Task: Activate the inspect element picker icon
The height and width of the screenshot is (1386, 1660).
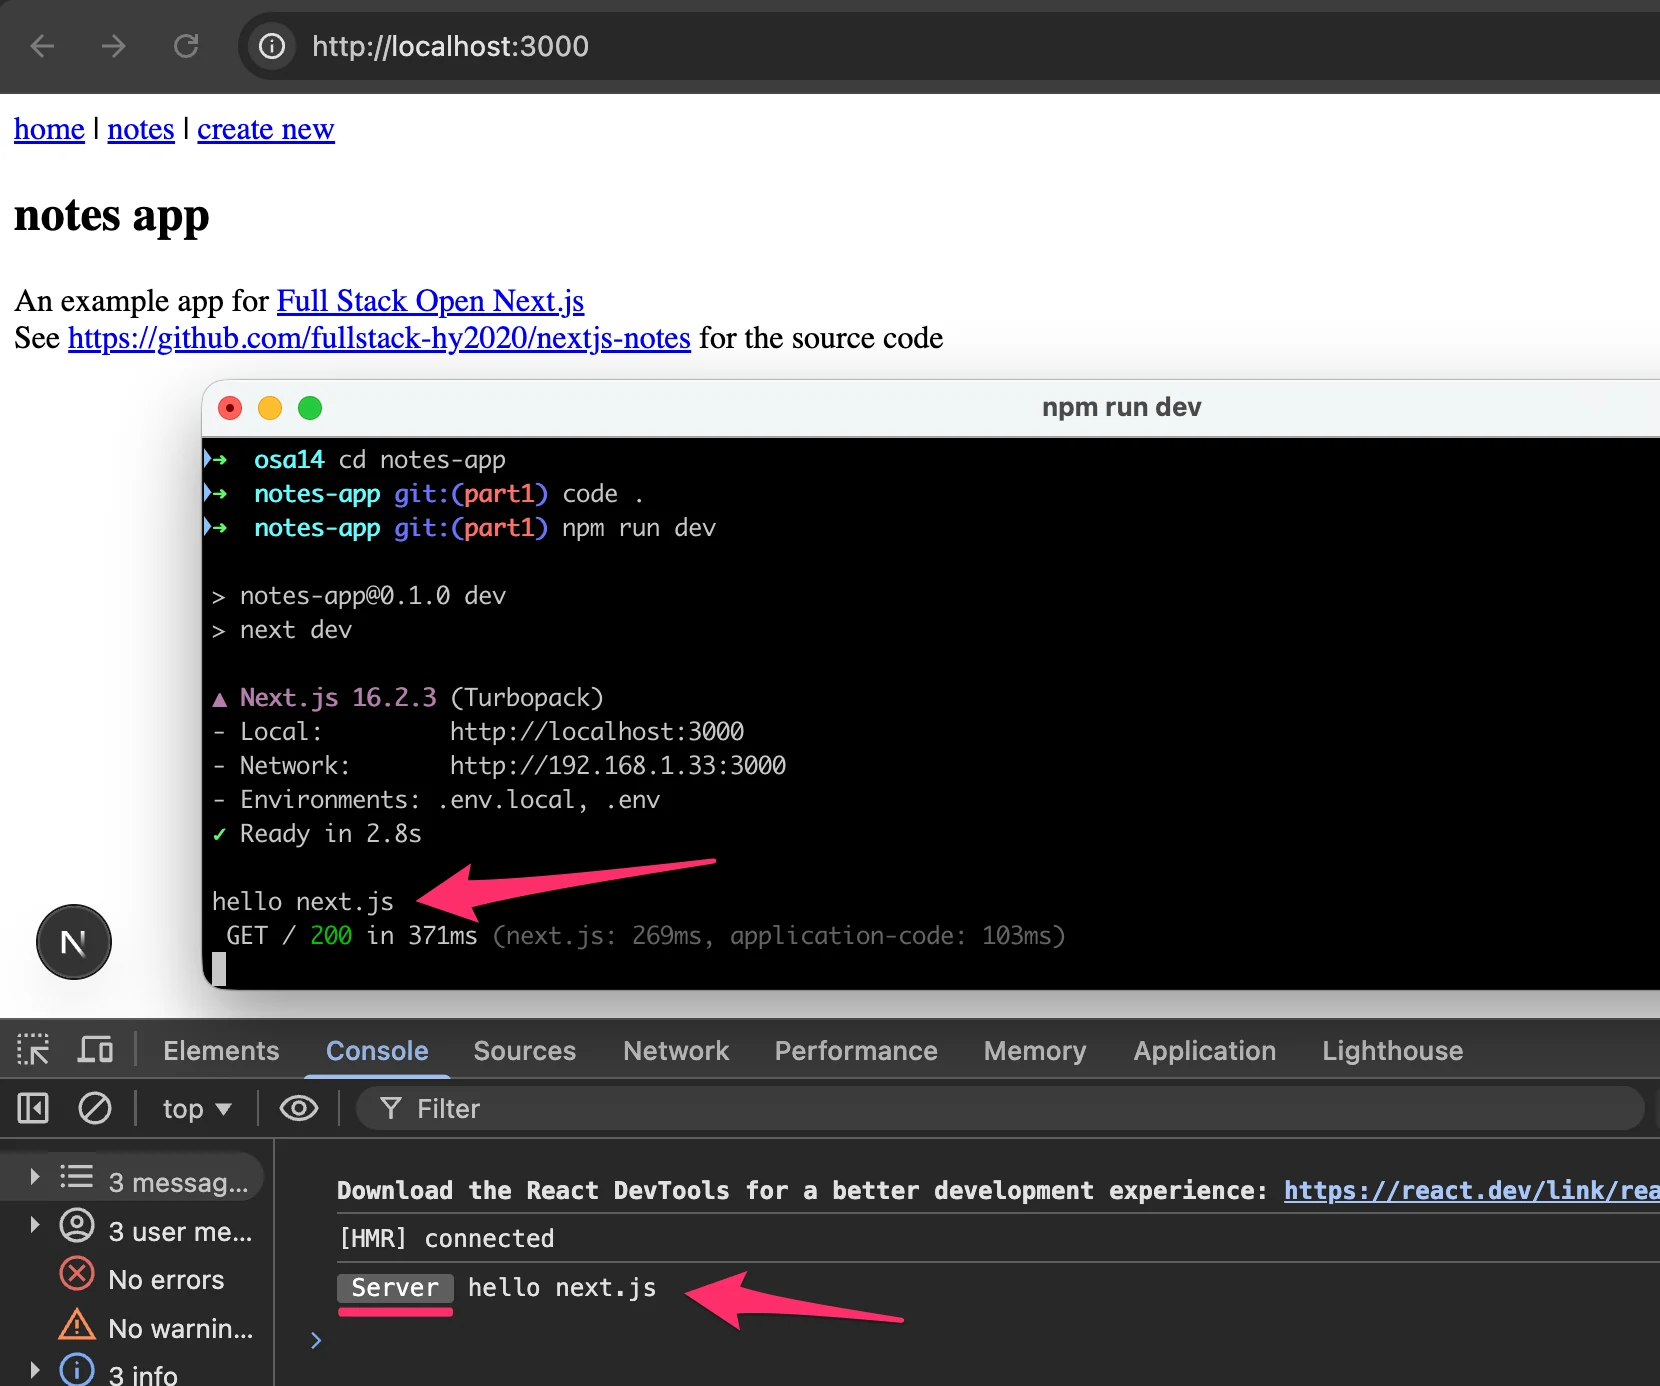Action: [33, 1050]
